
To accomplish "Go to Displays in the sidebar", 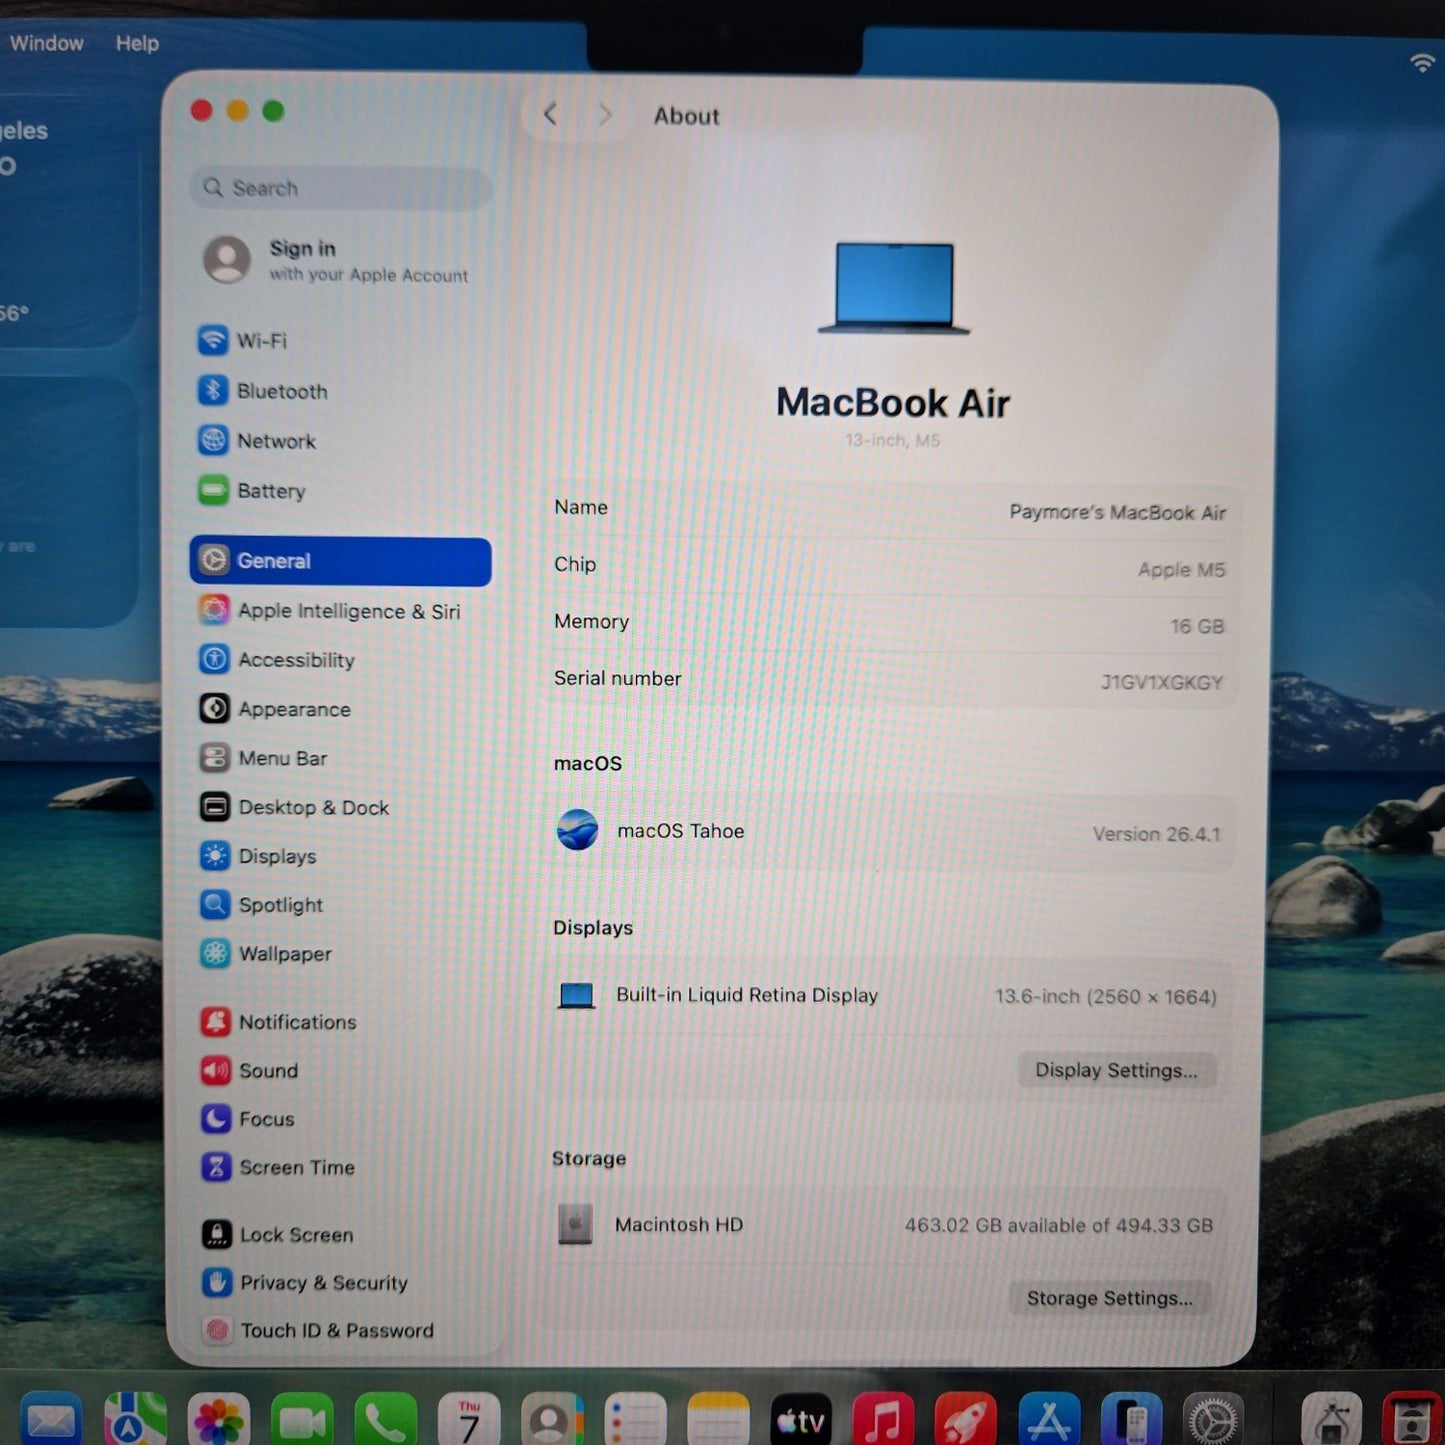I will click(x=258, y=856).
